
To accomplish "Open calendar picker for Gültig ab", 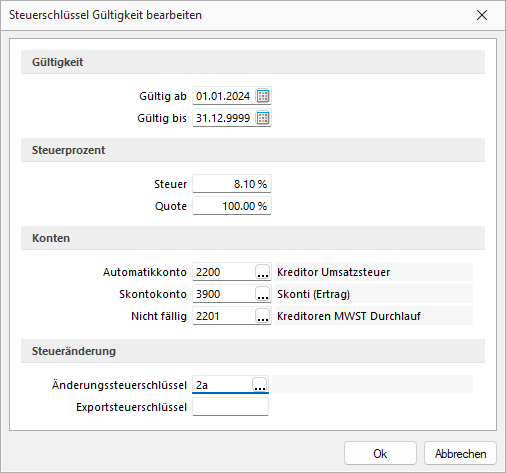I will pyautogui.click(x=263, y=96).
